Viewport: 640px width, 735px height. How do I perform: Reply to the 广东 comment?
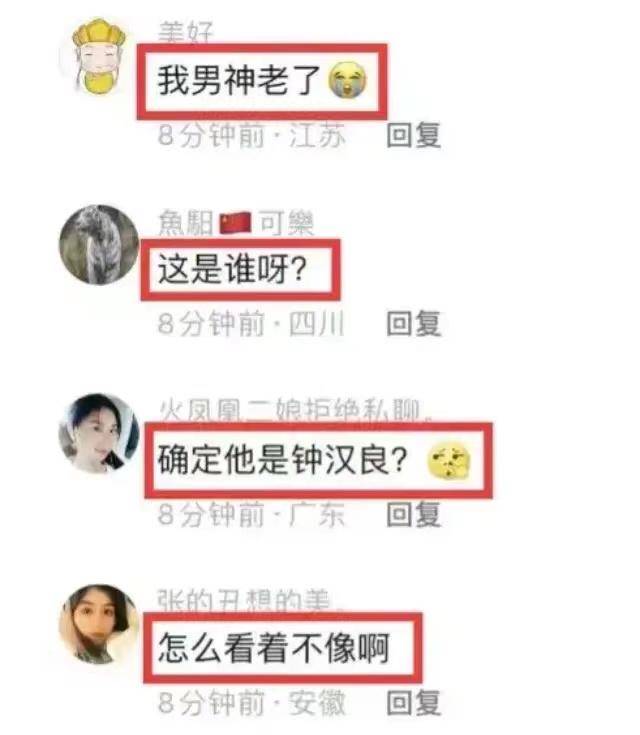point(414,514)
